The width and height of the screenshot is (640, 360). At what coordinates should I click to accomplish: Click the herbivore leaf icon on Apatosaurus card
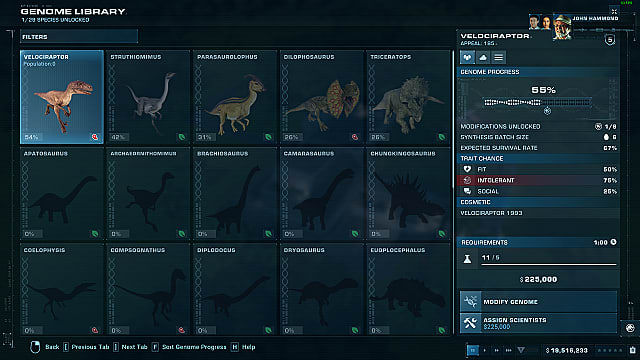coord(95,234)
